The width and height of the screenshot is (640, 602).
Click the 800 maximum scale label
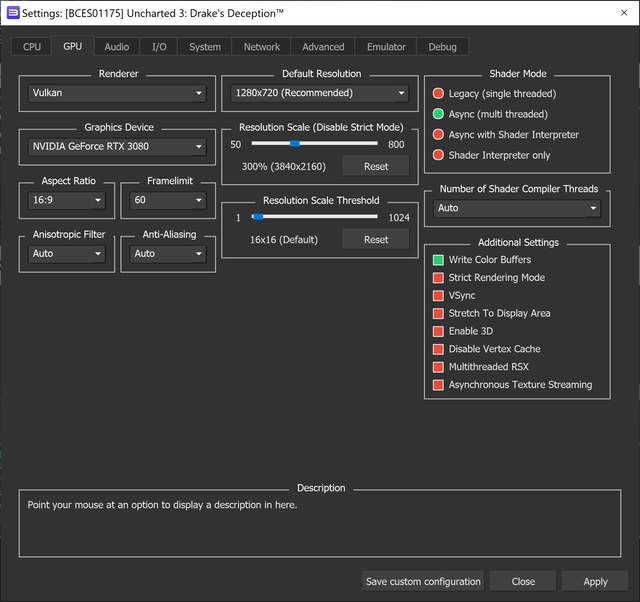click(396, 144)
